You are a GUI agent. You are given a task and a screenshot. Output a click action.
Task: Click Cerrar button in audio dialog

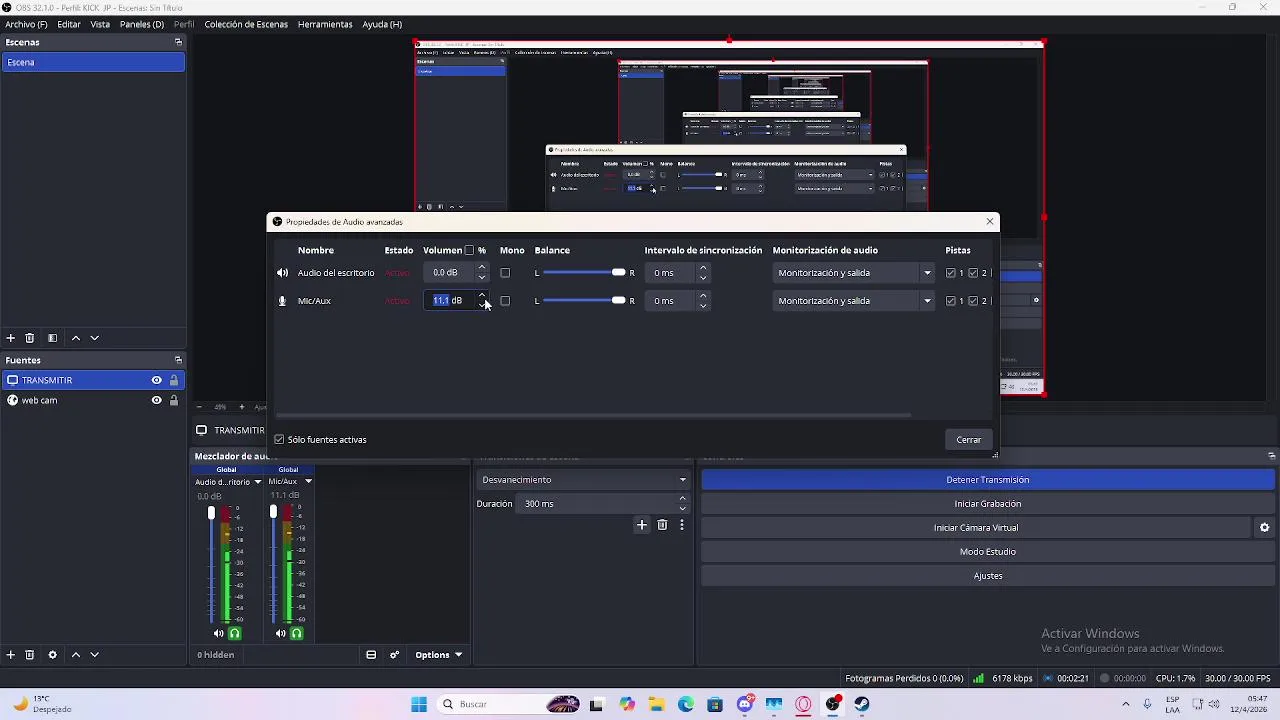click(x=968, y=440)
